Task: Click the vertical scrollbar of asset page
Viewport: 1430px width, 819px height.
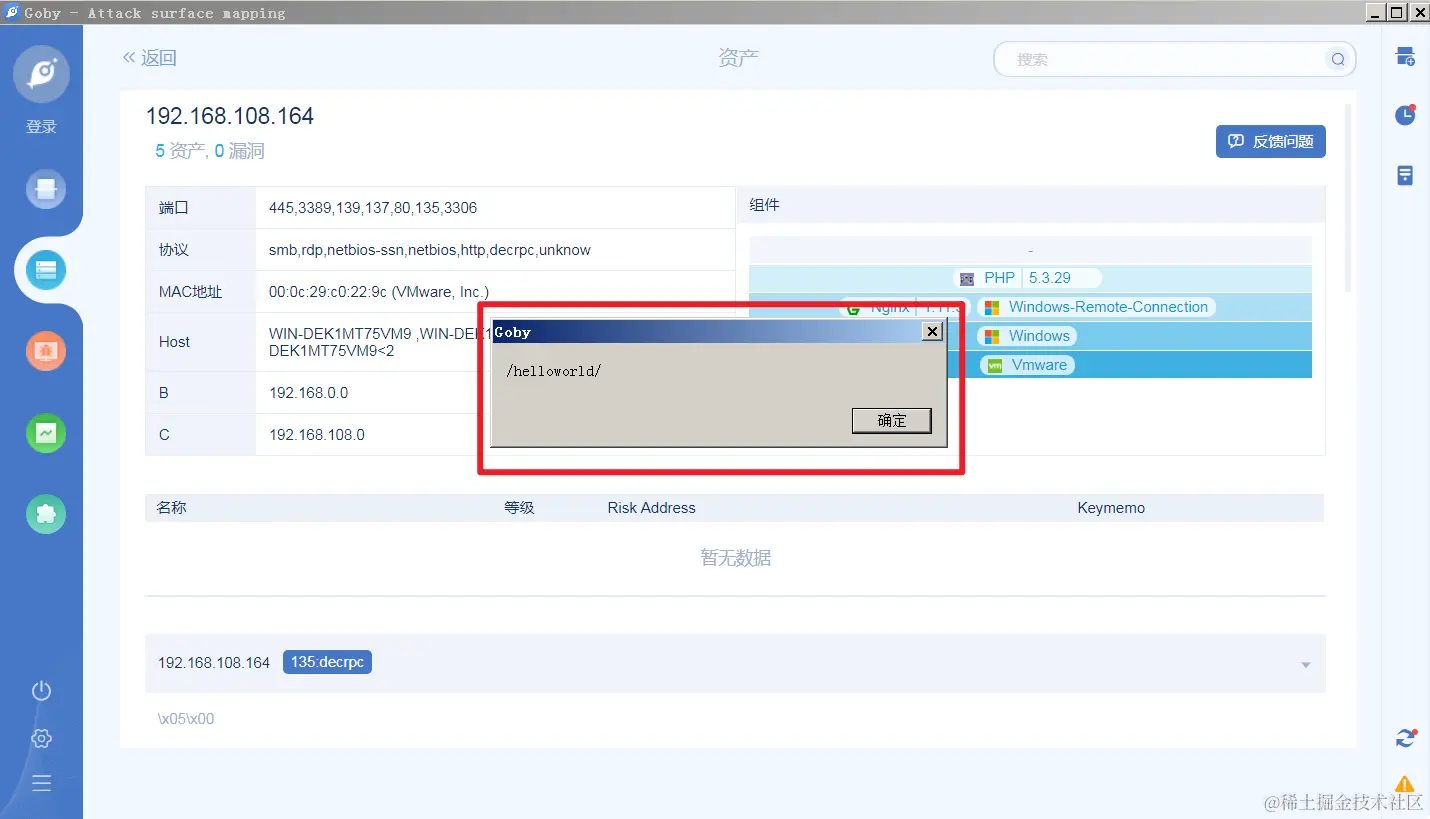Action: pos(1349,197)
